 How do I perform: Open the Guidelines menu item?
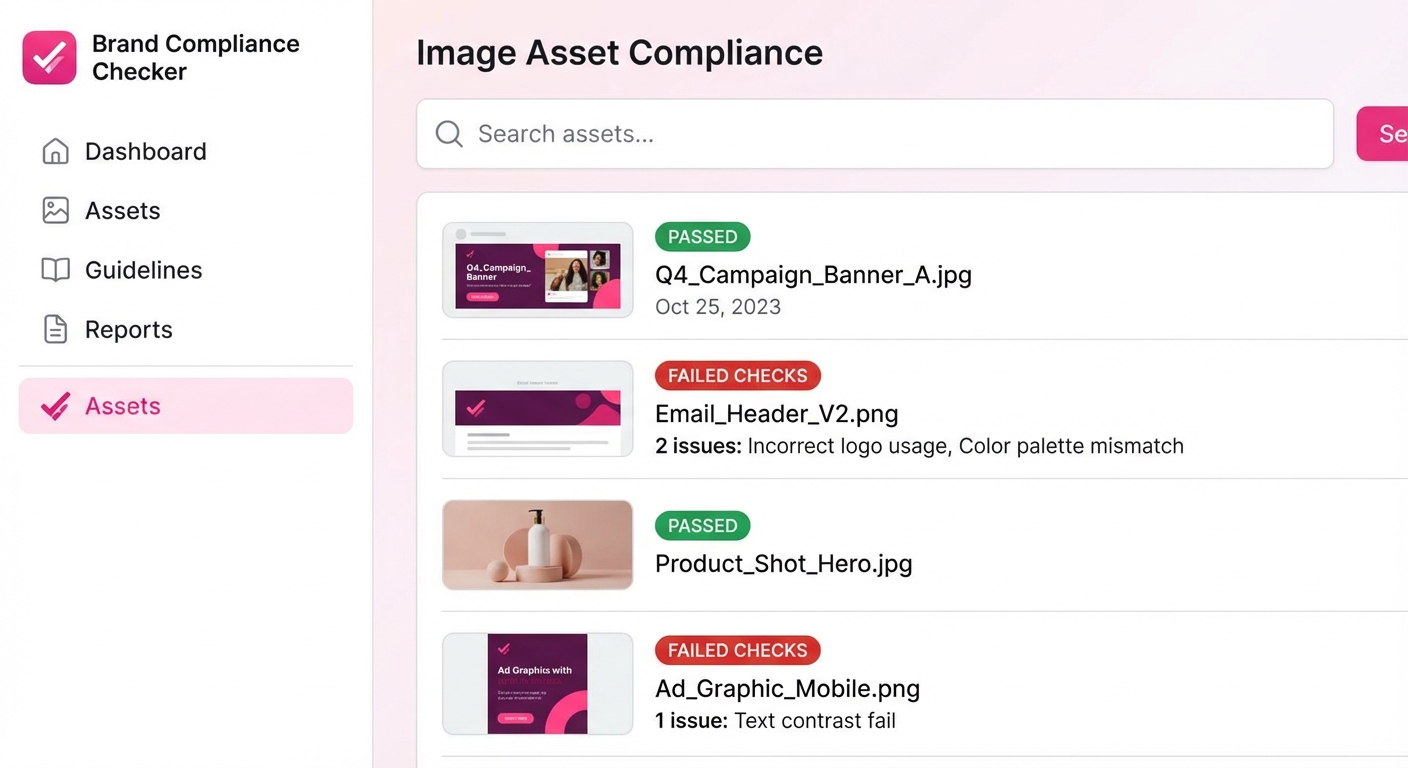[x=143, y=270]
